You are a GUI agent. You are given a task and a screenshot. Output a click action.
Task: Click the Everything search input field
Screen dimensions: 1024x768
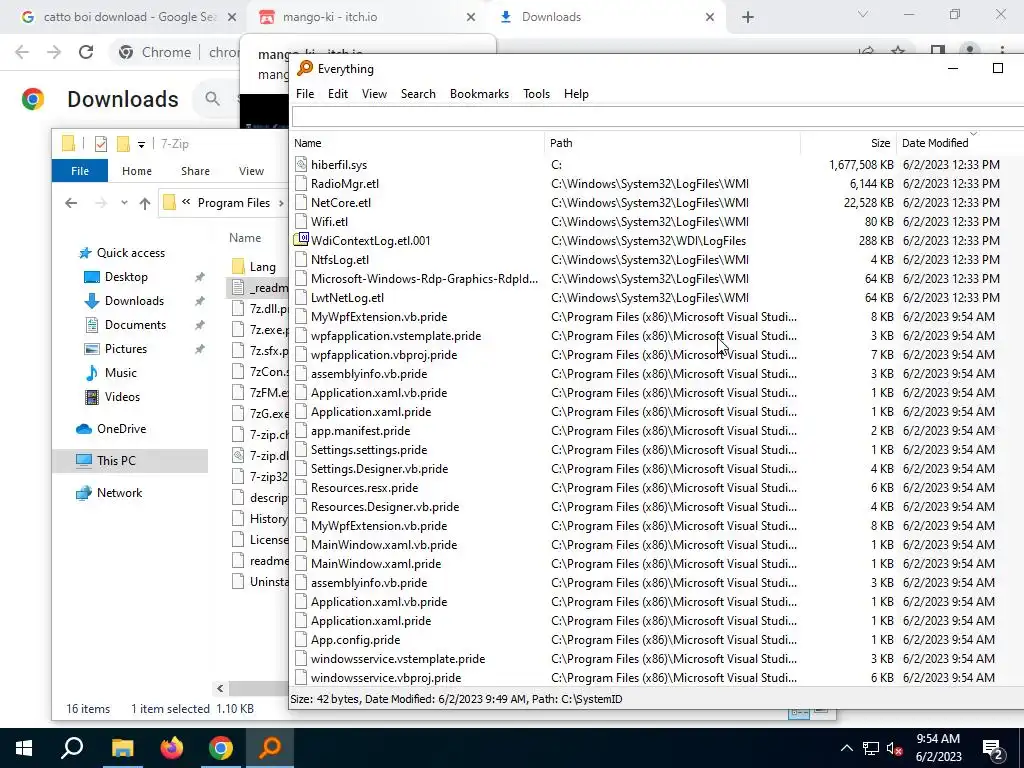coord(657,116)
